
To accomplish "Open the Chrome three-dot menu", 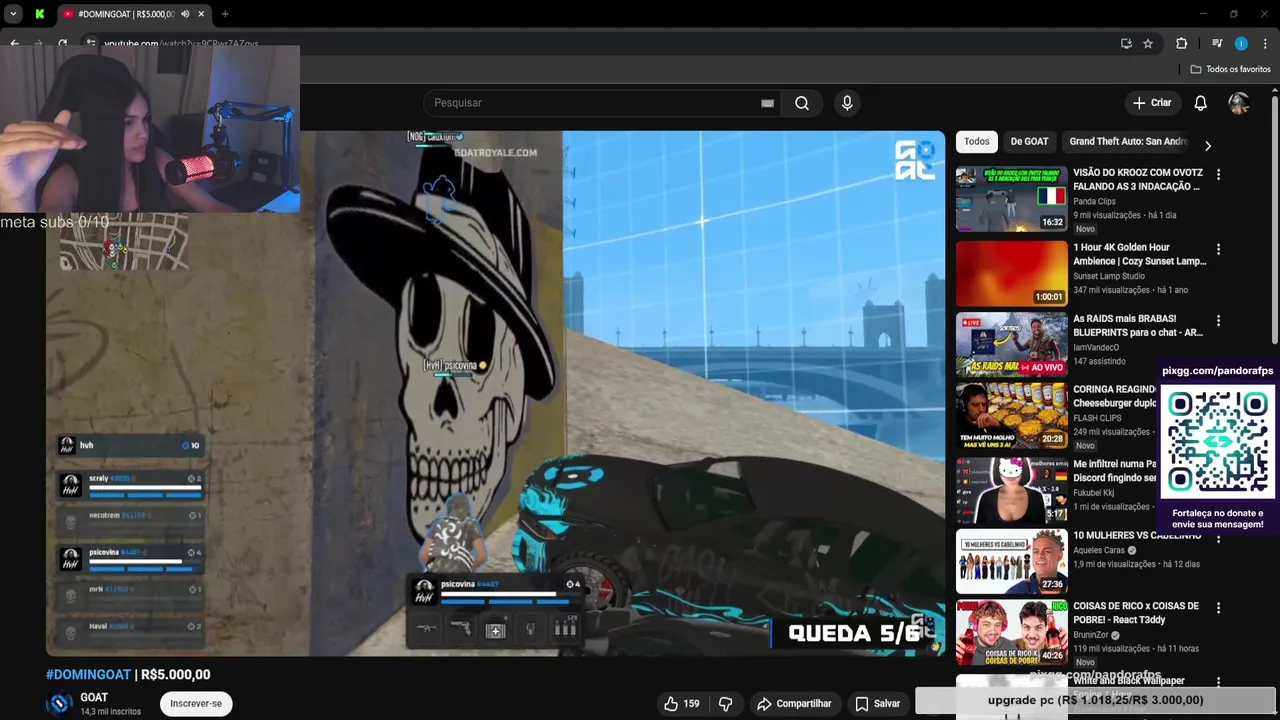I will 1266,43.
